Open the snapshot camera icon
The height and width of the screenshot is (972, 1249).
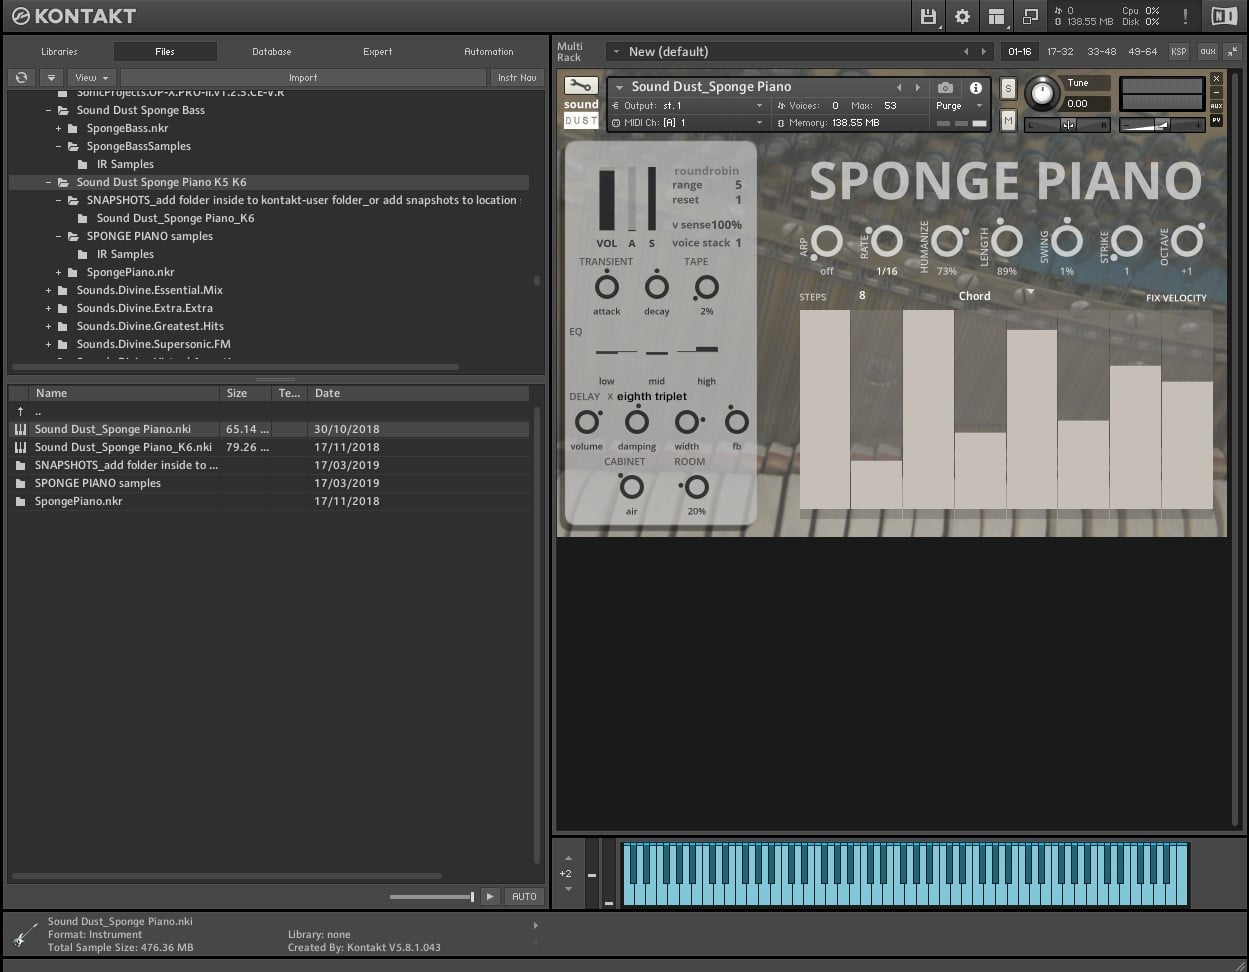(x=945, y=88)
